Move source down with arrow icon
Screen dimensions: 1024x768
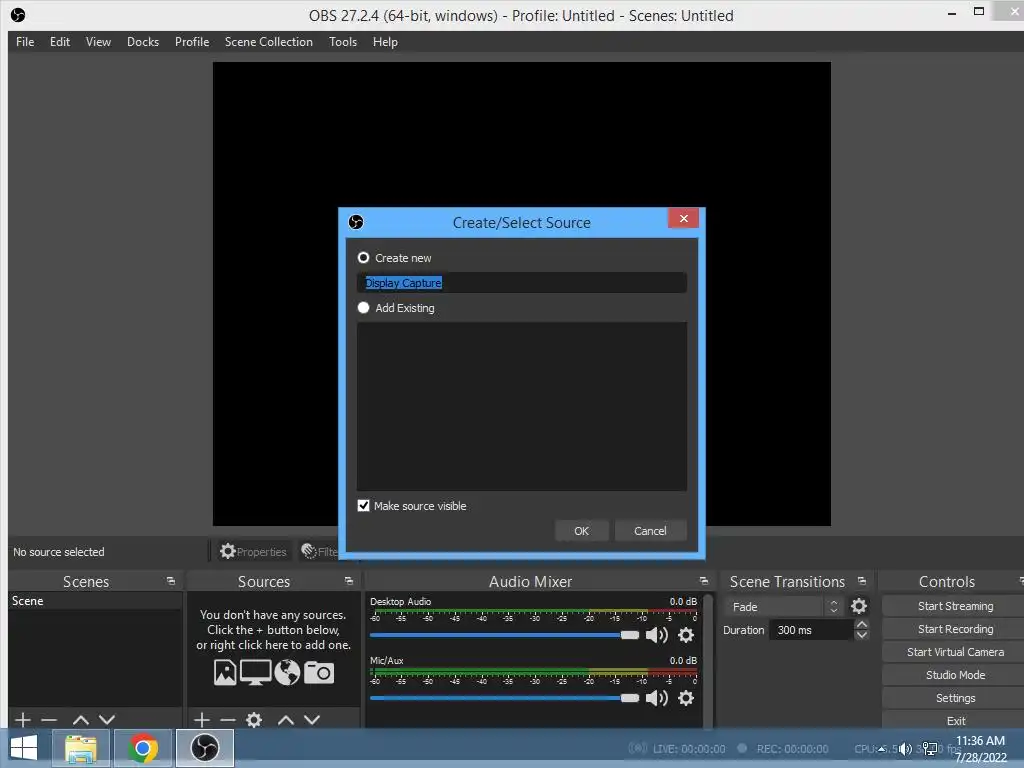312,720
